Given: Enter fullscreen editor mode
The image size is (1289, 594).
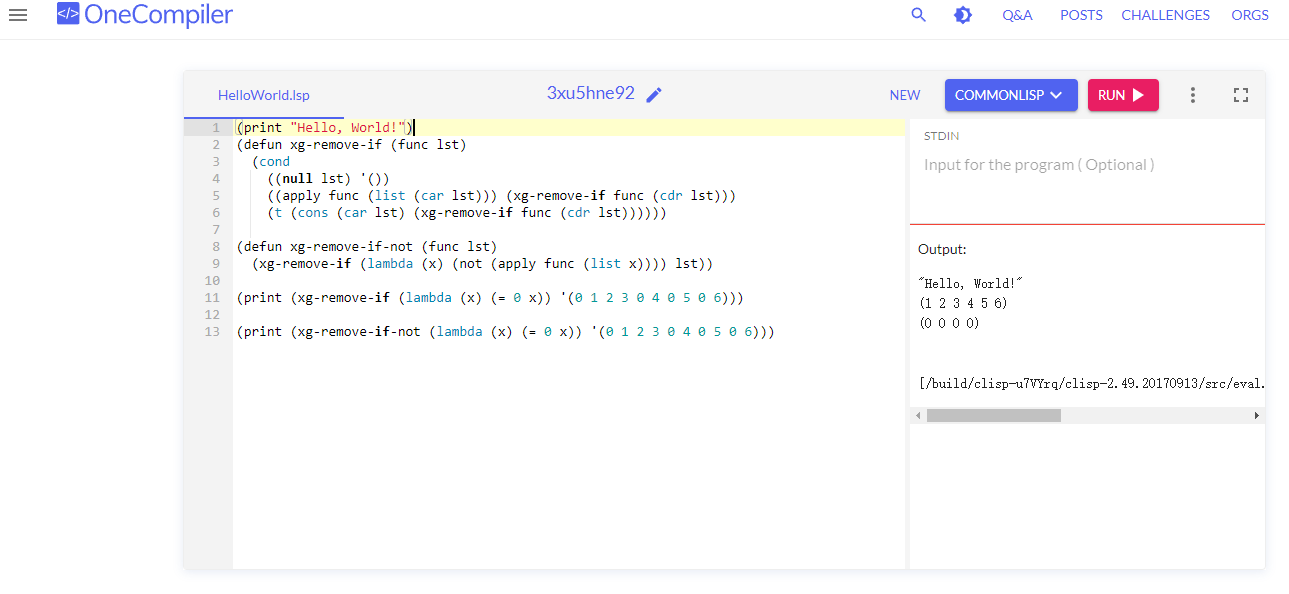Looking at the screenshot, I should click(1241, 95).
